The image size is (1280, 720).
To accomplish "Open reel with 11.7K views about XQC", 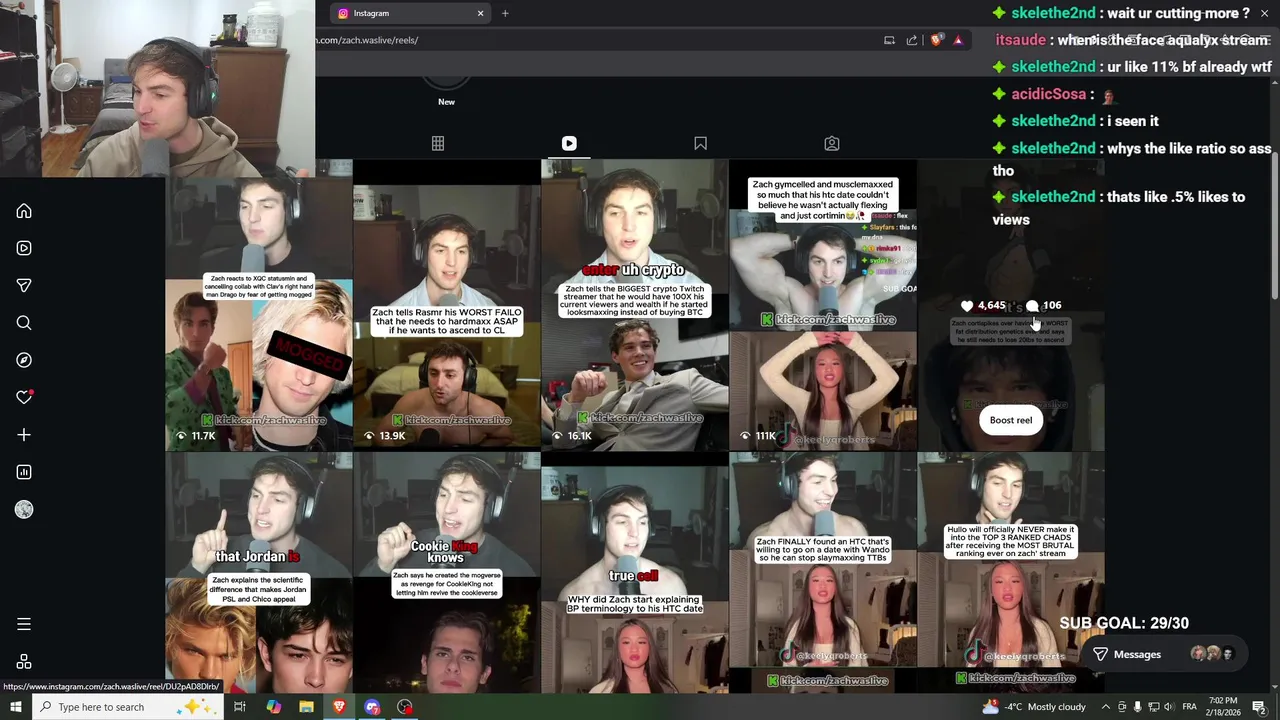I will click(259, 305).
